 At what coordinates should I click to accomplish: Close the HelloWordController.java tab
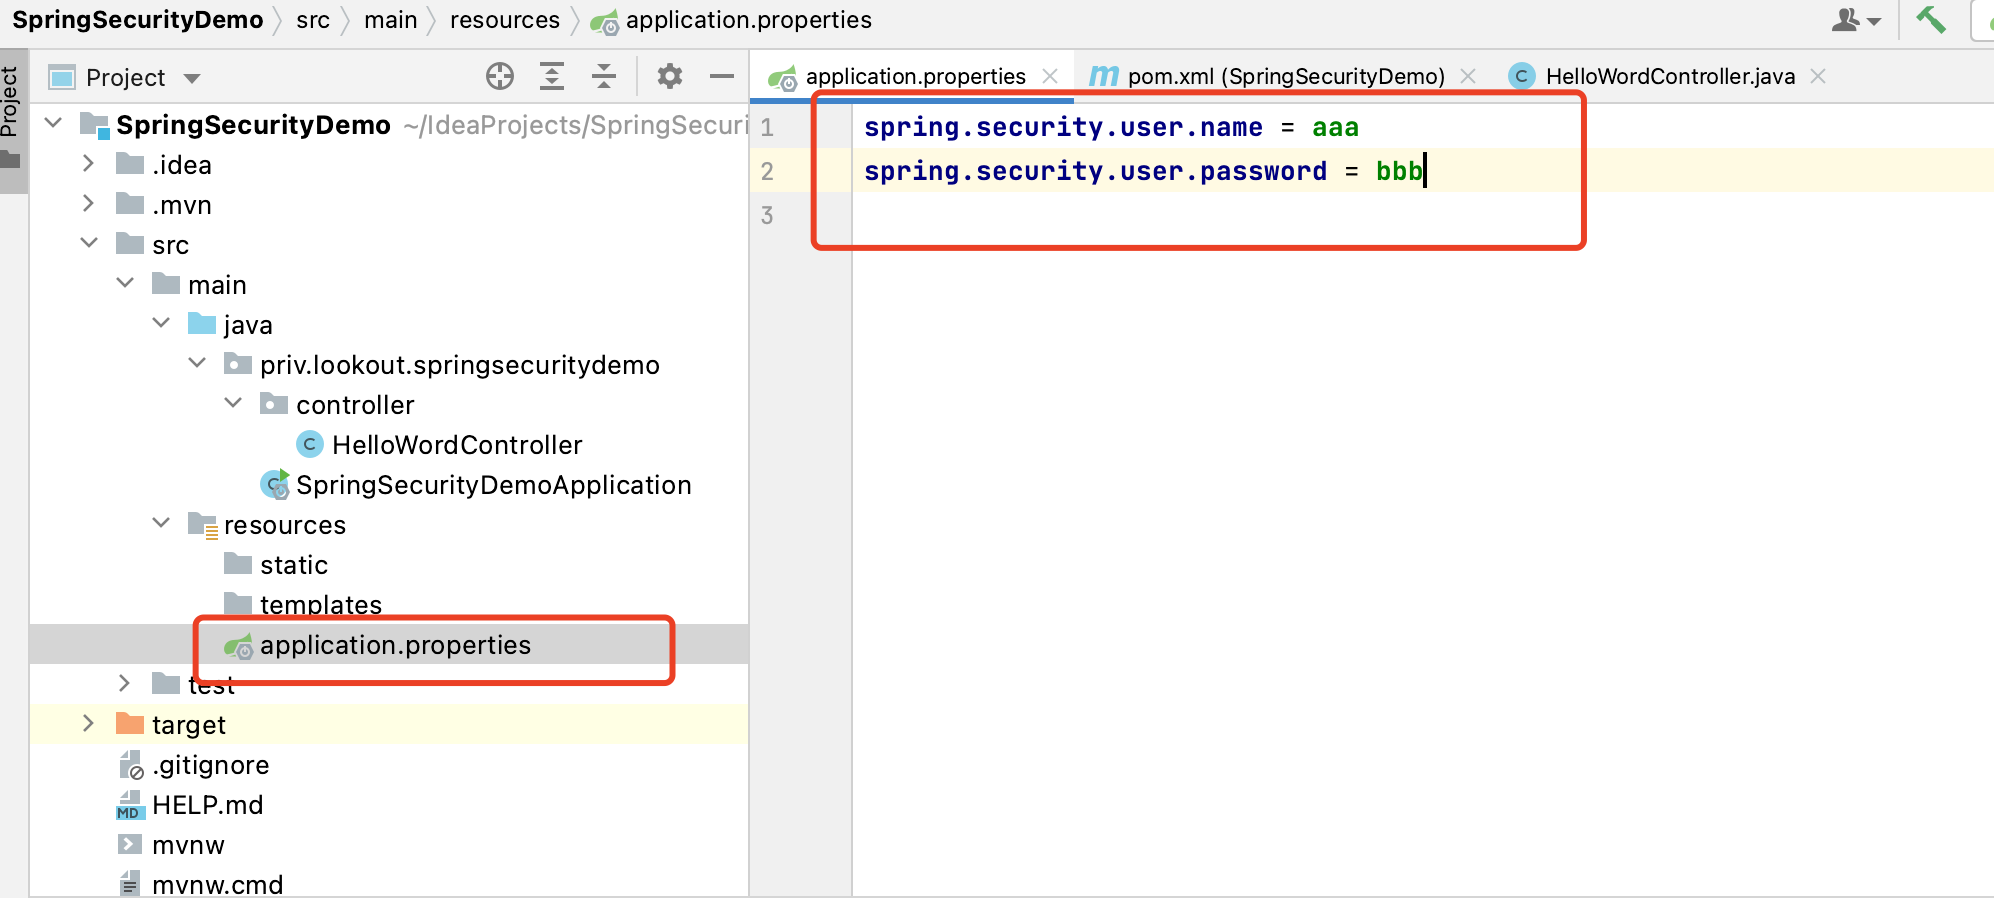point(1818,76)
